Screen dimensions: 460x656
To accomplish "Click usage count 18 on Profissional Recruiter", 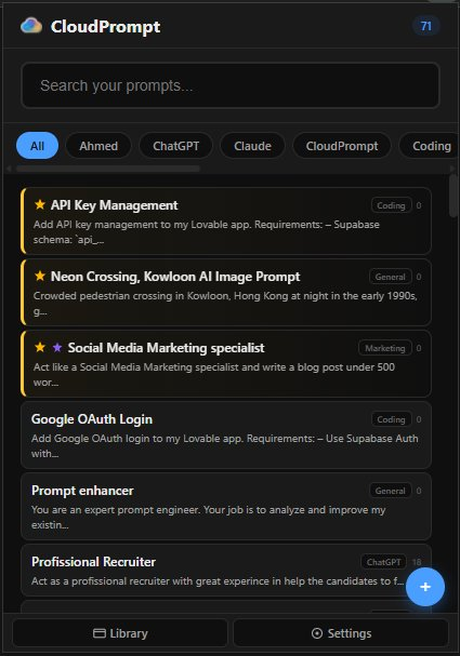I will [x=417, y=562].
